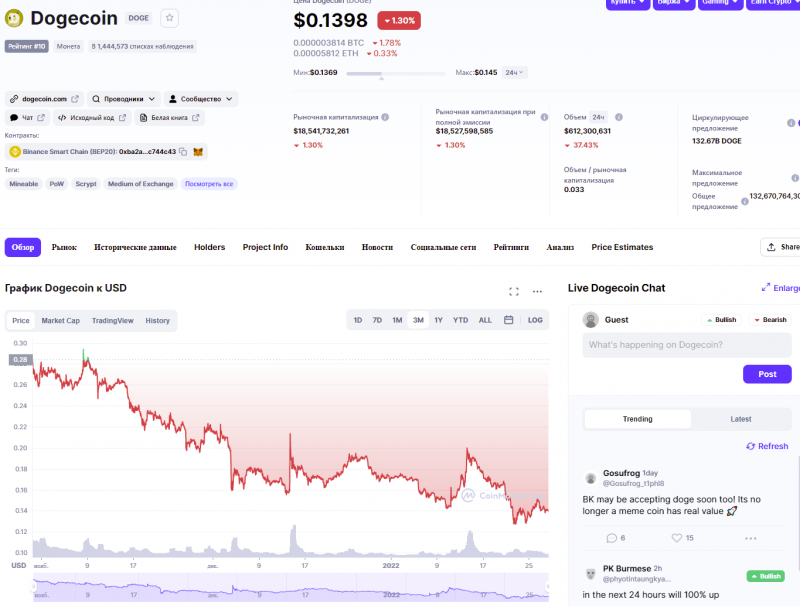Like the Gosufrog post

(683, 538)
